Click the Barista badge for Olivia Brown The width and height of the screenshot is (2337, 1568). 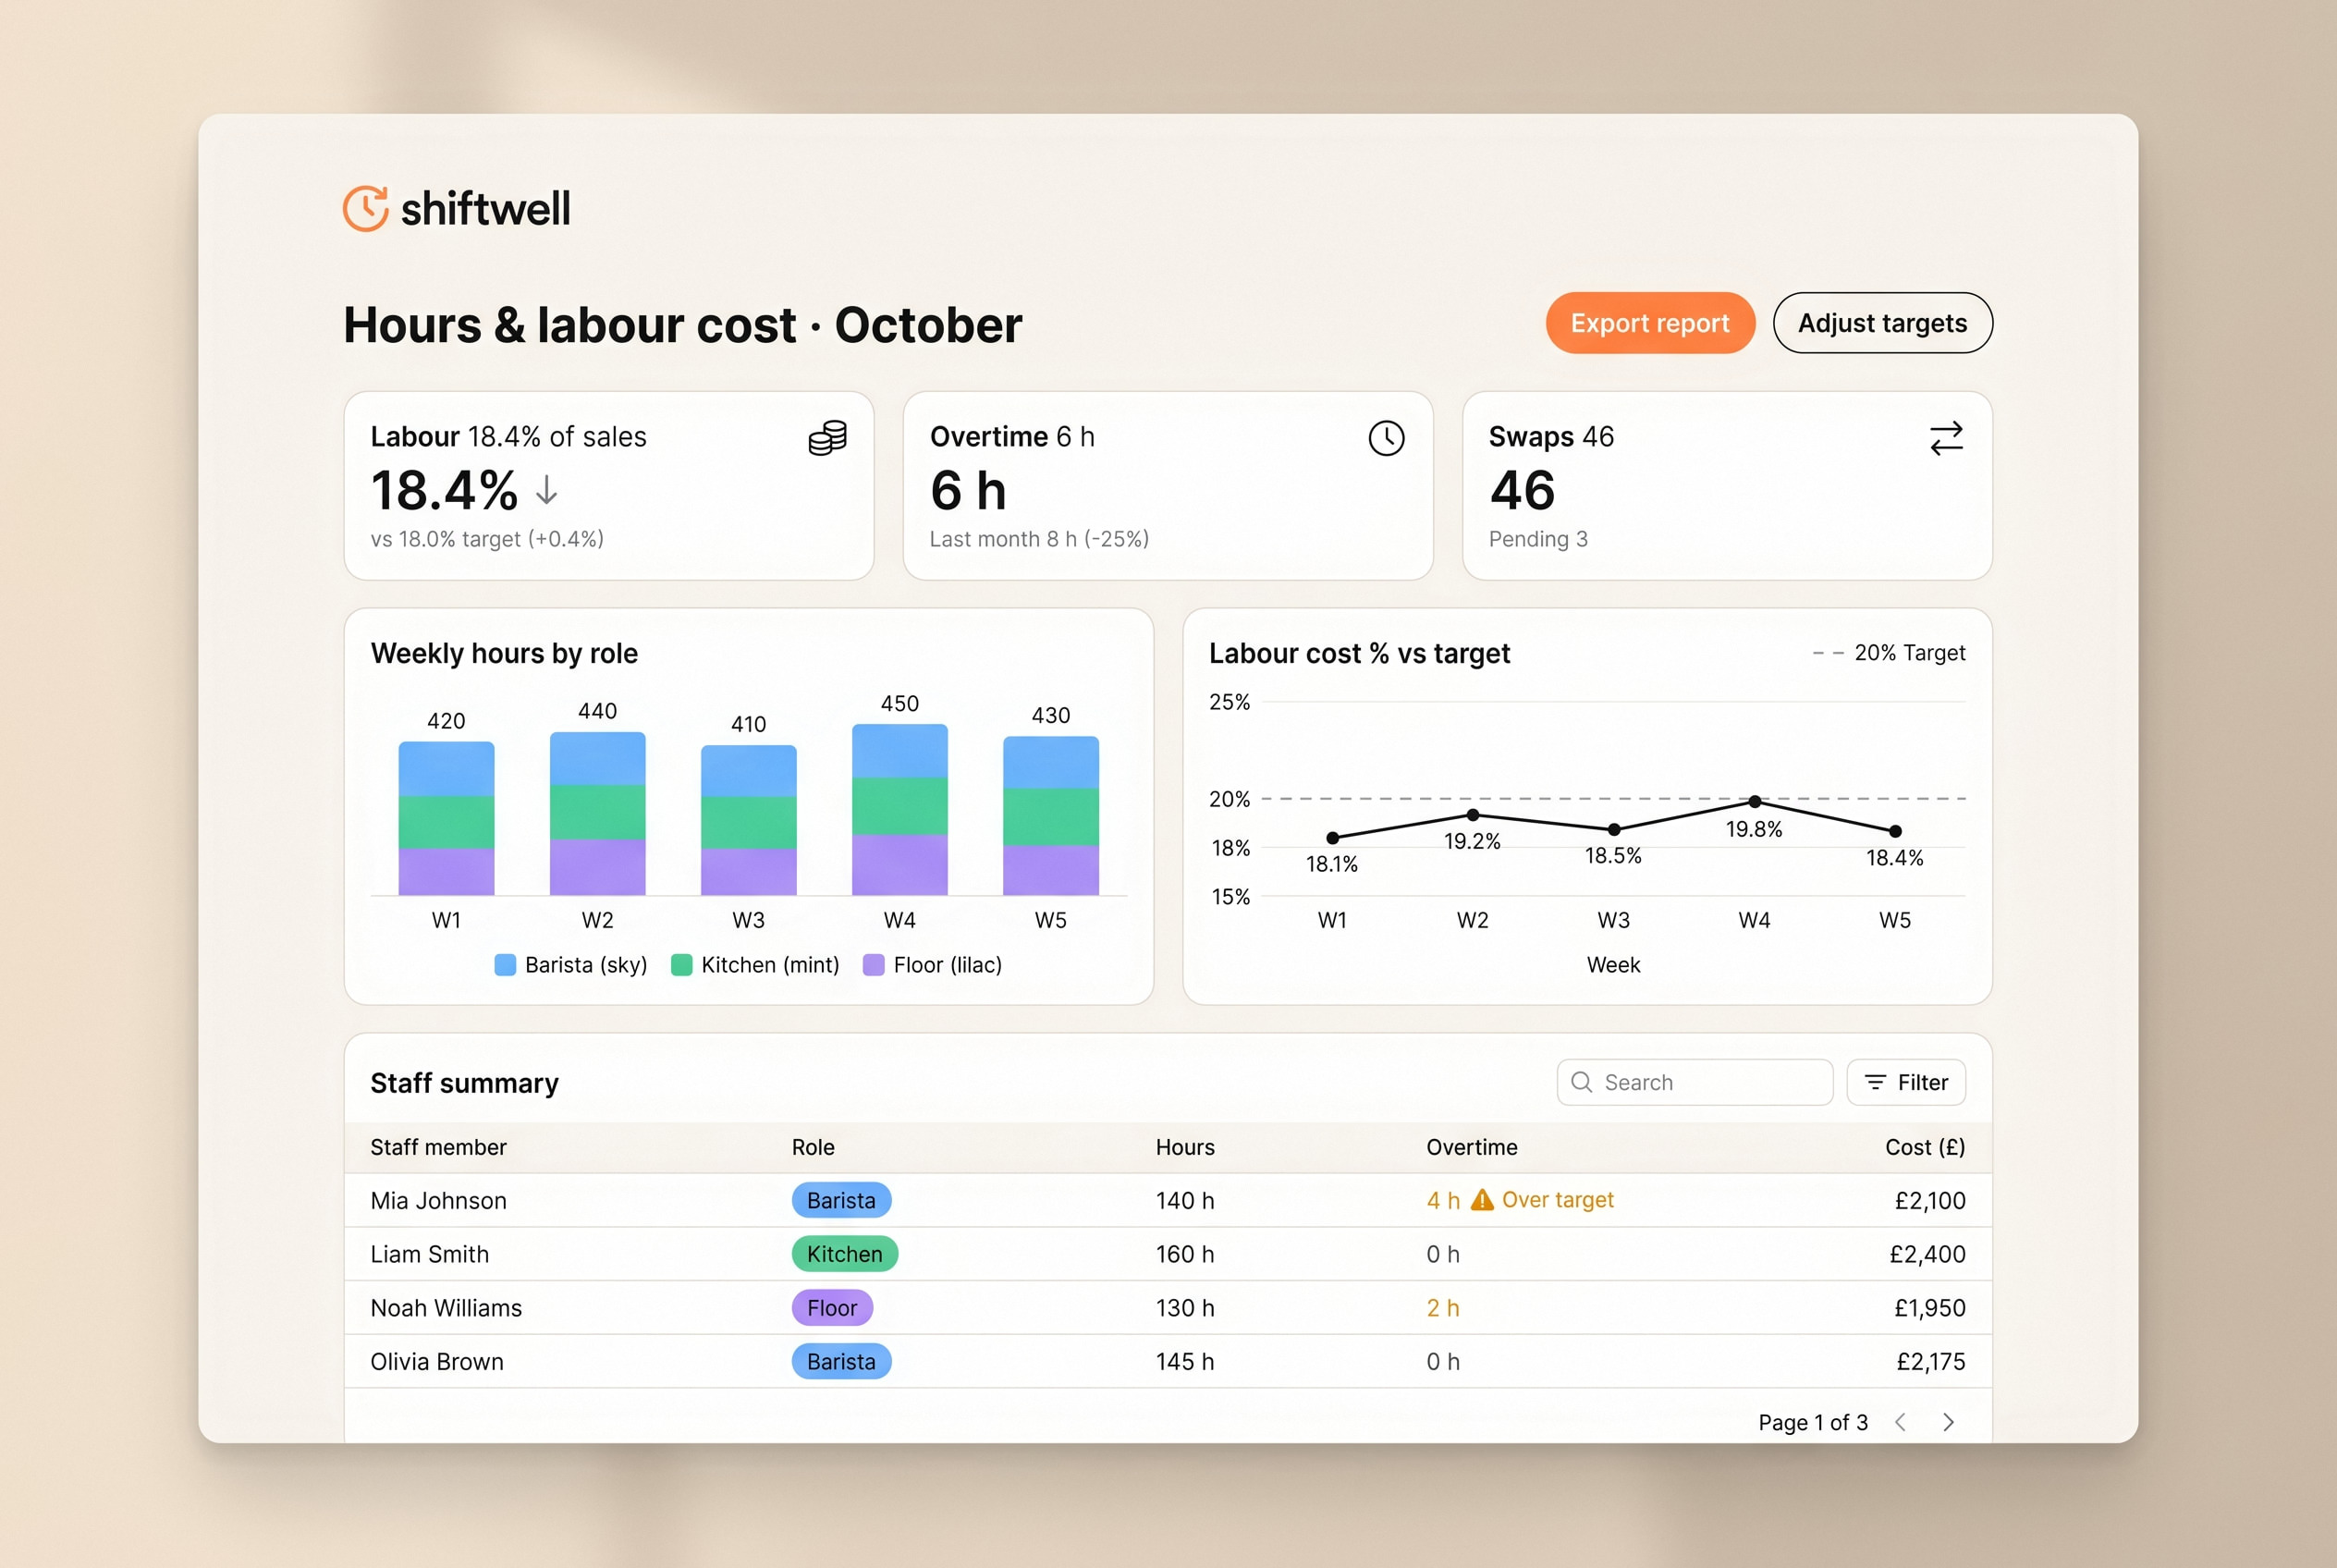tap(841, 1361)
